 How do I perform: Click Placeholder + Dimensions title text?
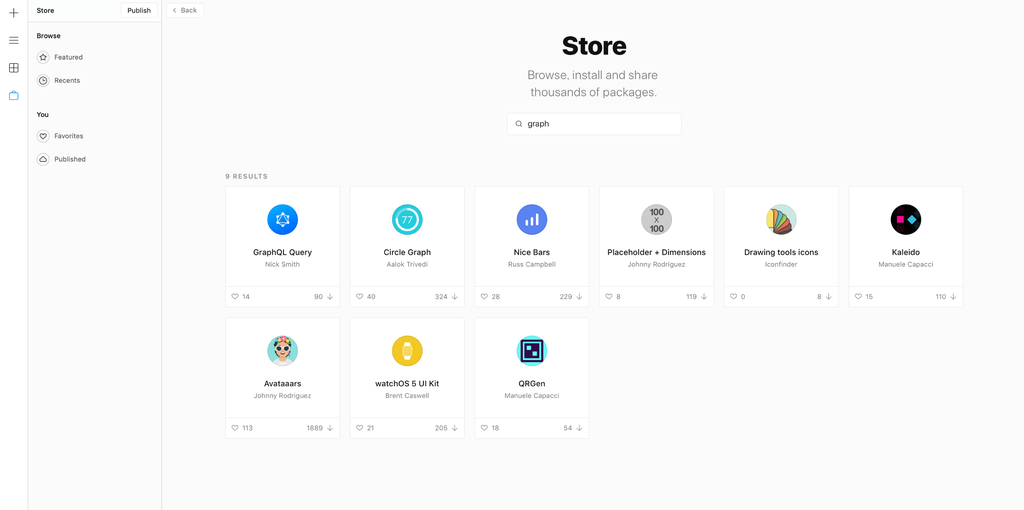(656, 252)
